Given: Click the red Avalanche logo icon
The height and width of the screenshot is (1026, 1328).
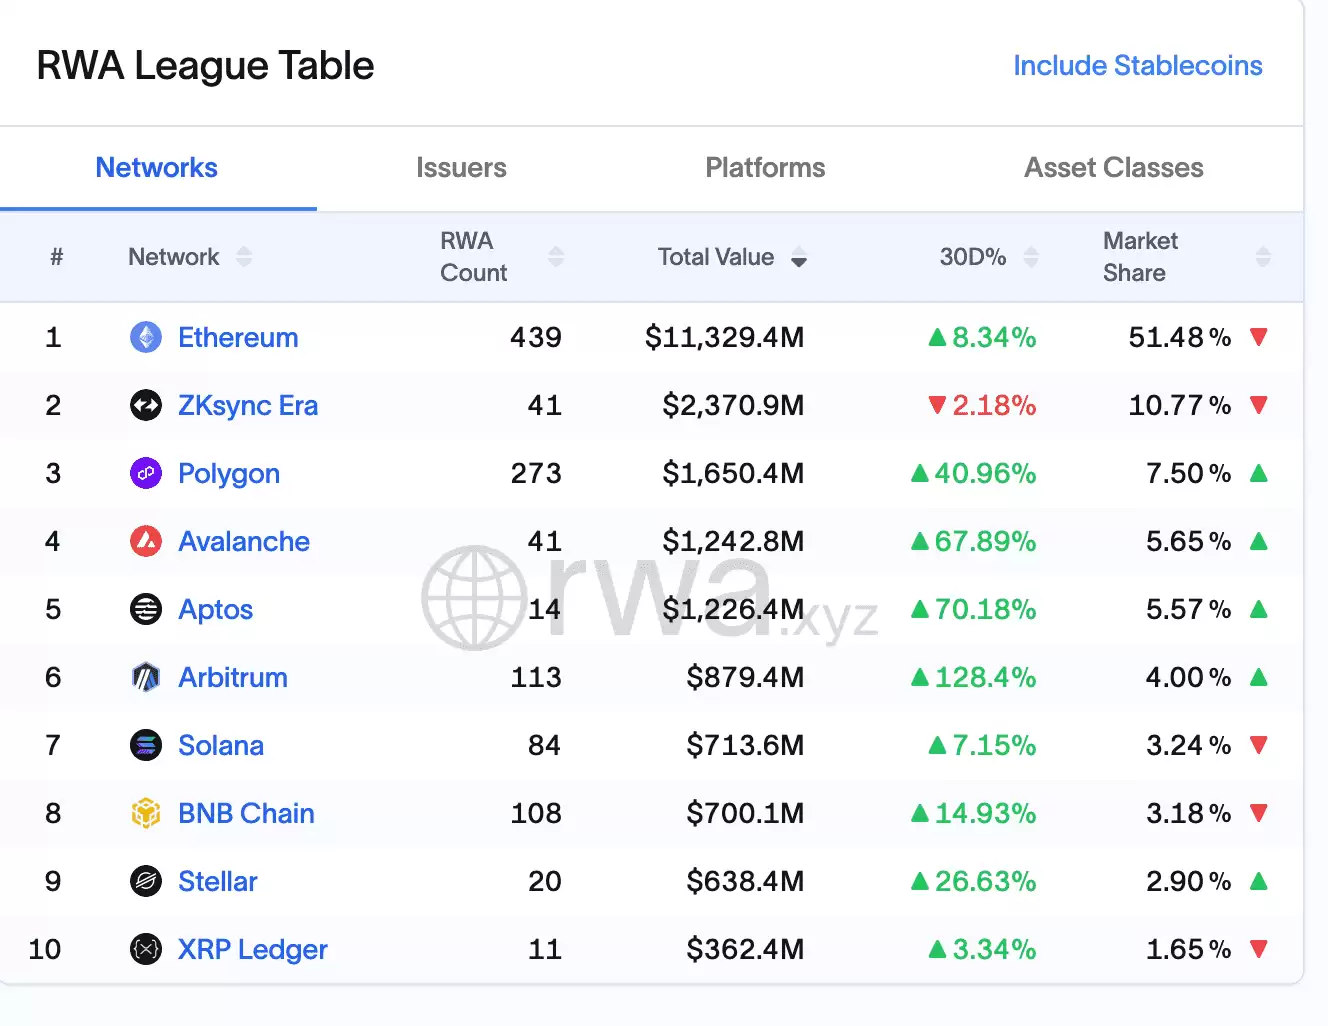Looking at the screenshot, I should click(146, 542).
